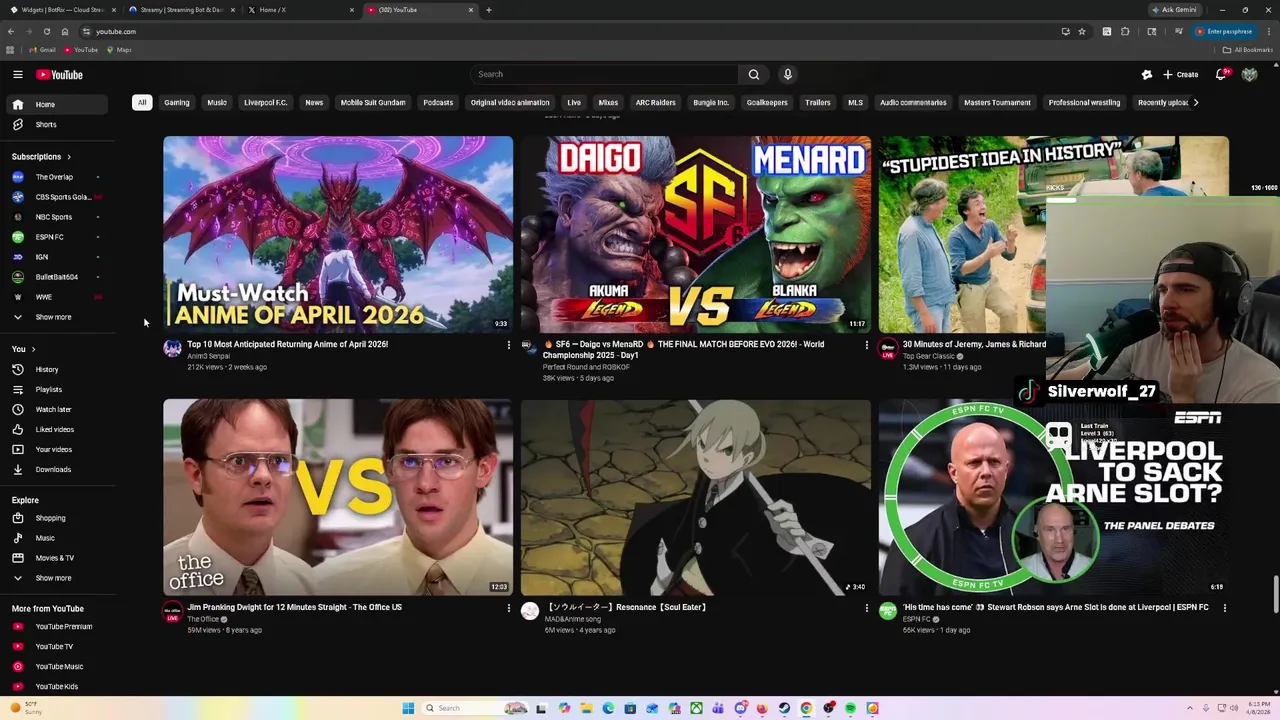Open Soul Eater Resonance thumbnail
Image resolution: width=1280 pixels, height=720 pixels.
(x=696, y=497)
